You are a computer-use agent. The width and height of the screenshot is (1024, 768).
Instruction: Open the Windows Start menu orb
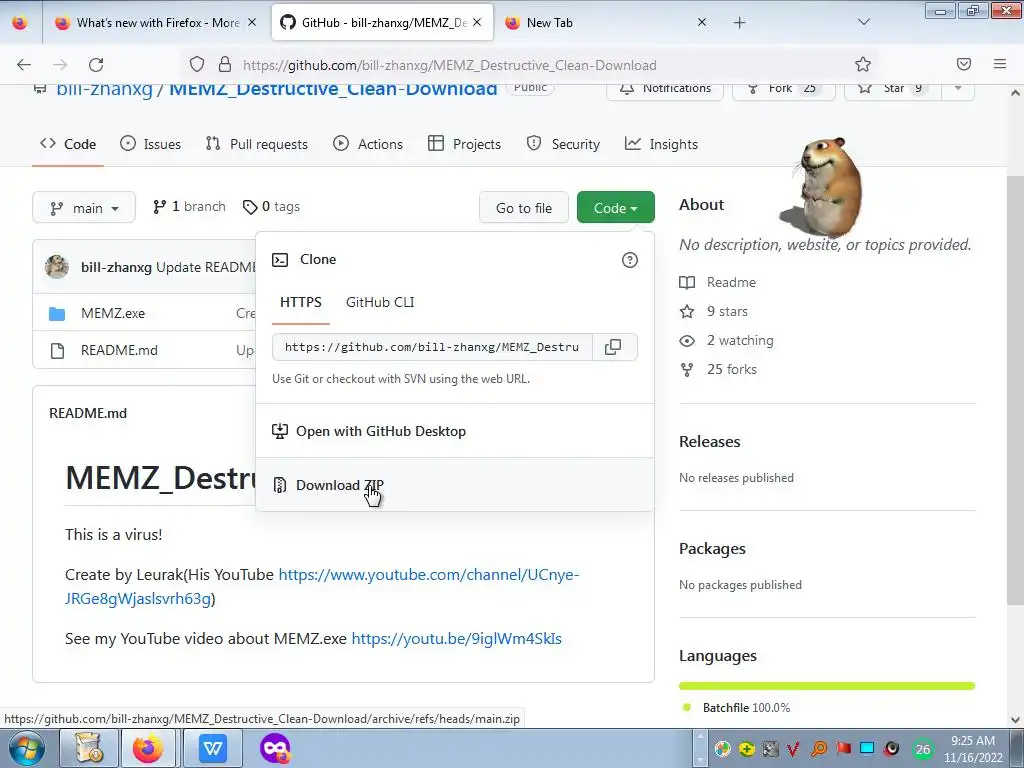pyautogui.click(x=27, y=749)
